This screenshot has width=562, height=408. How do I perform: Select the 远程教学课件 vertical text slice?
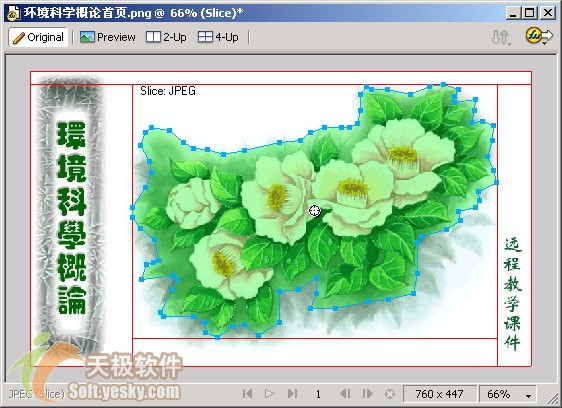(x=513, y=294)
